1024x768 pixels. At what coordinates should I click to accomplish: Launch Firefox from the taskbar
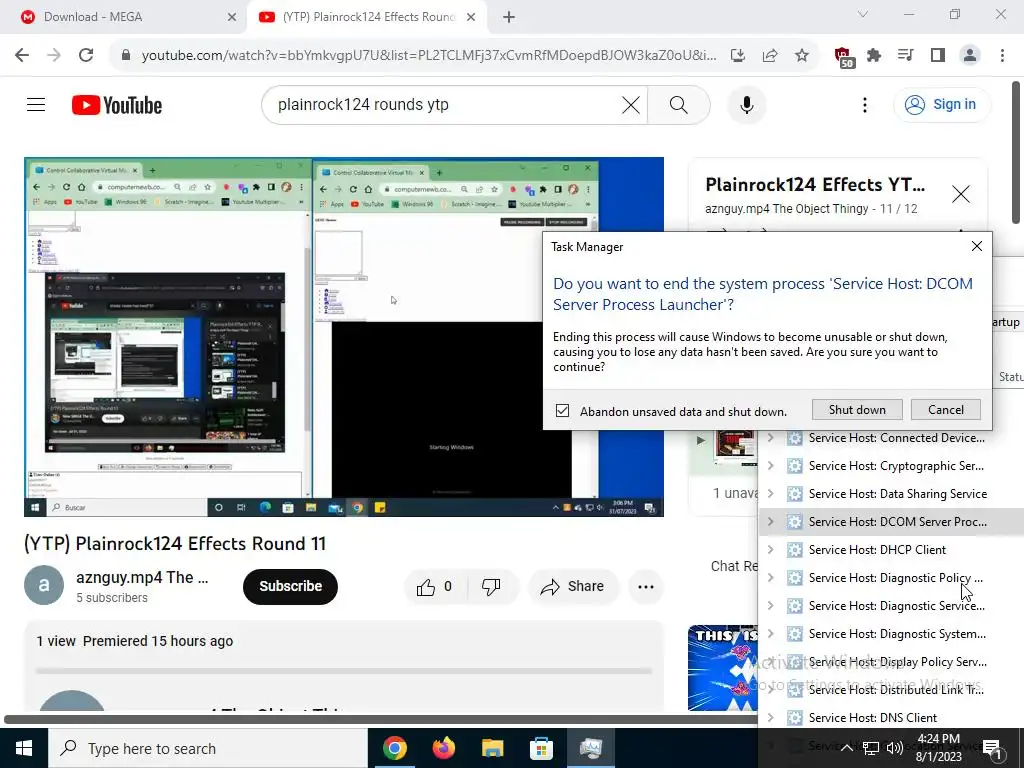[443, 748]
